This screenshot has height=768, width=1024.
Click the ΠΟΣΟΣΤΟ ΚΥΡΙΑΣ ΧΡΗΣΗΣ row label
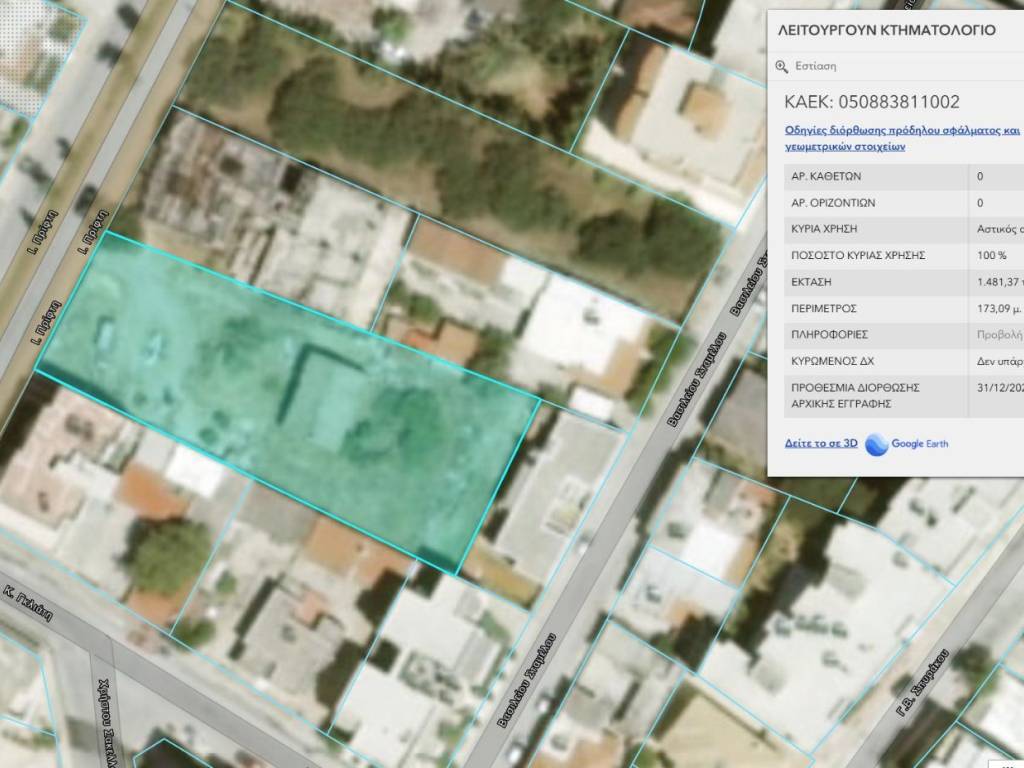(x=856, y=256)
